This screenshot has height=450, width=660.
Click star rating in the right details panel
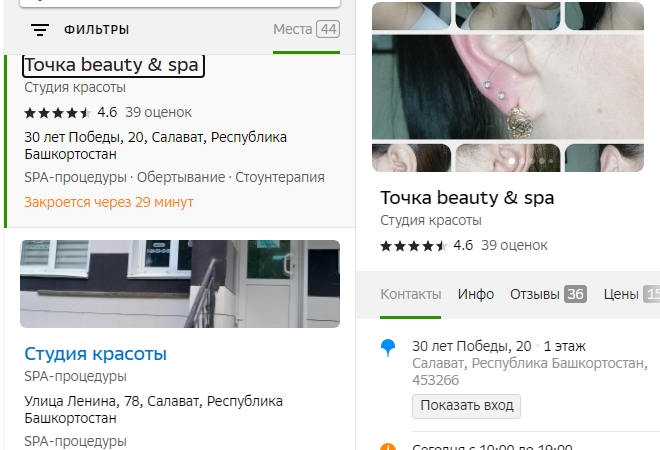413,245
